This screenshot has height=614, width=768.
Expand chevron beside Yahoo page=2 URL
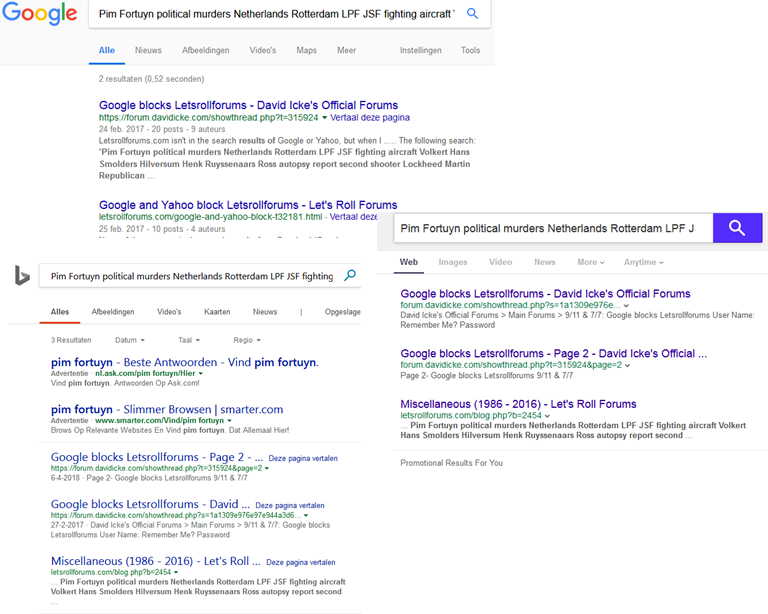click(x=627, y=365)
